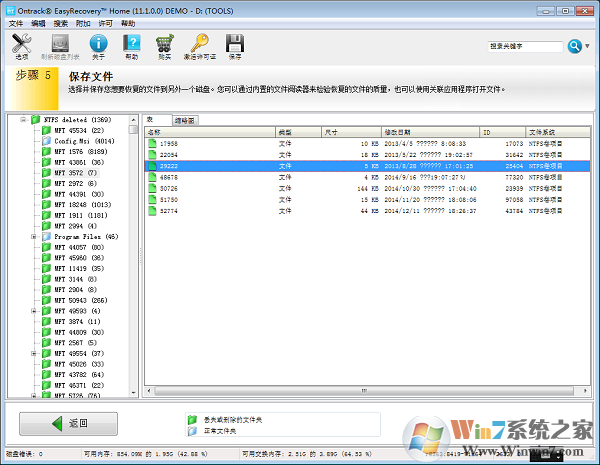Open the dropdown arrow beside the search icon

(587, 46)
